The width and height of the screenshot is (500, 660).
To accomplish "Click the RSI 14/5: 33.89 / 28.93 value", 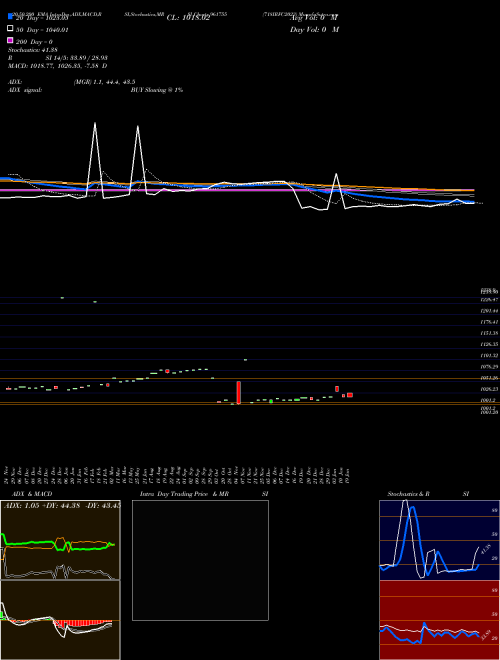I will point(77,58).
